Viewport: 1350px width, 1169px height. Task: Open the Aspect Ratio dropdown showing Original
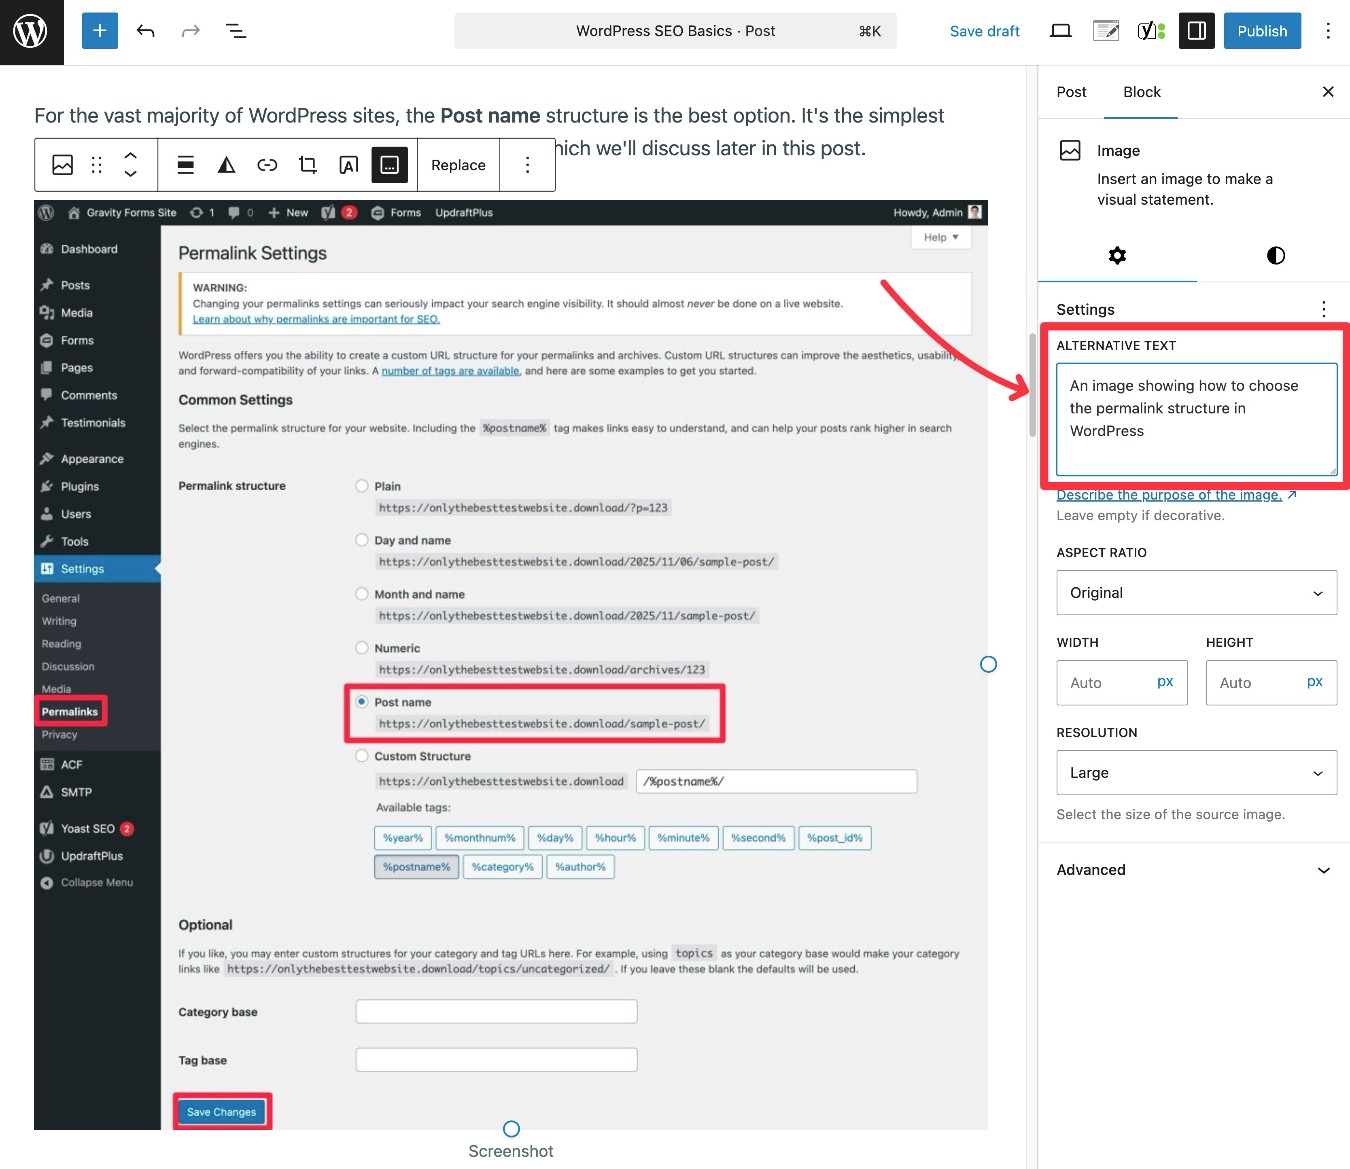[1196, 592]
